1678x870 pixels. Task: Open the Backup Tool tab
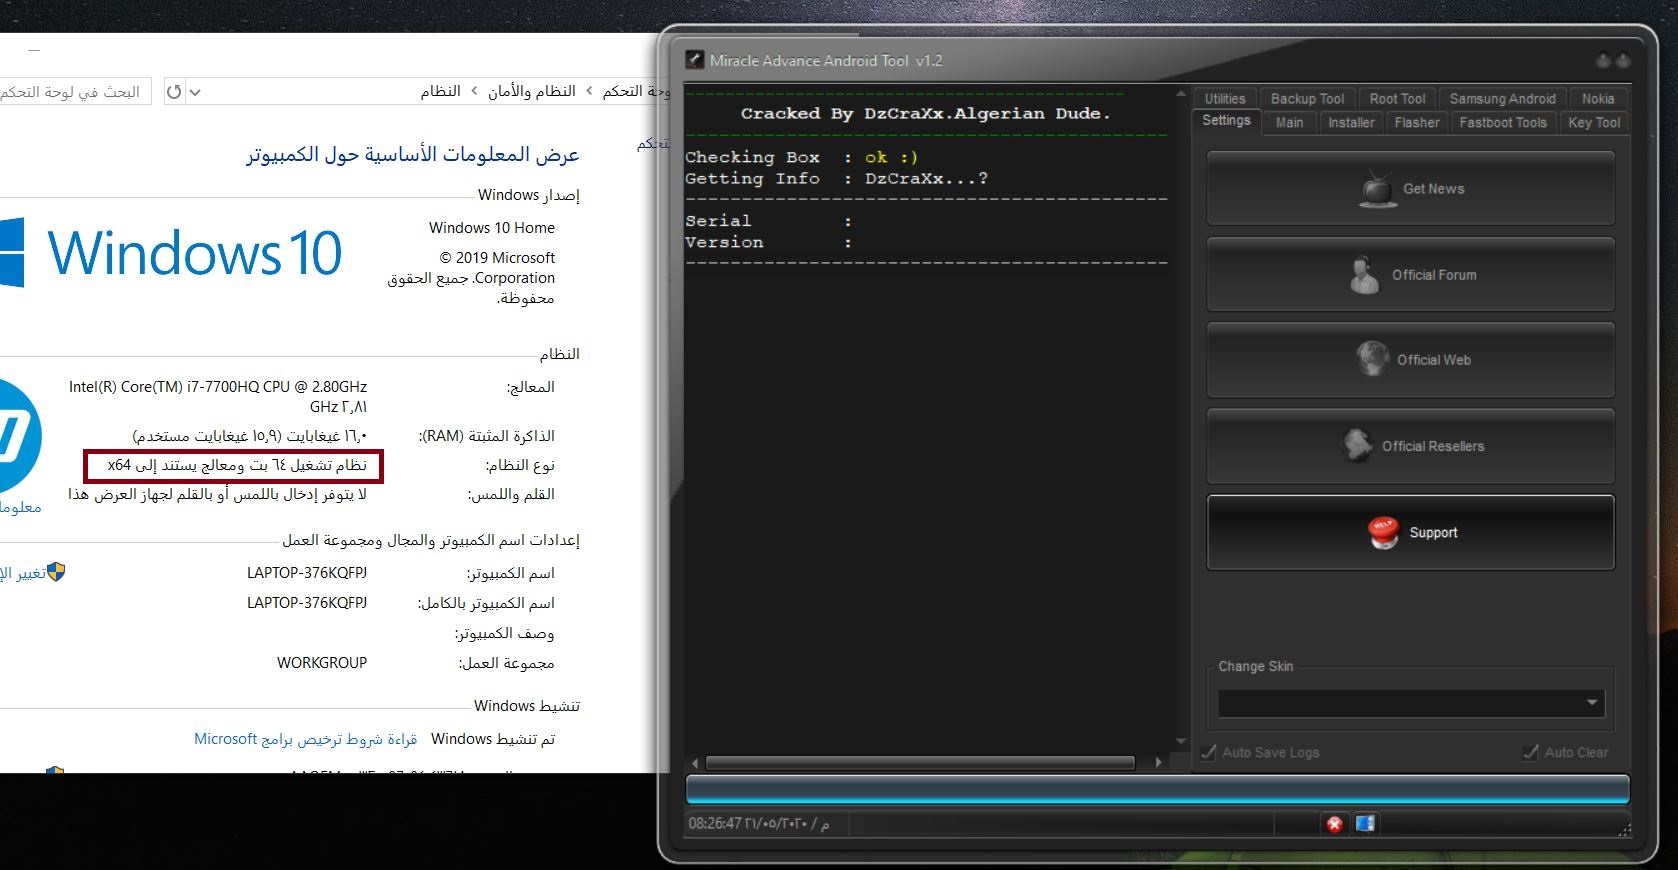pyautogui.click(x=1307, y=99)
